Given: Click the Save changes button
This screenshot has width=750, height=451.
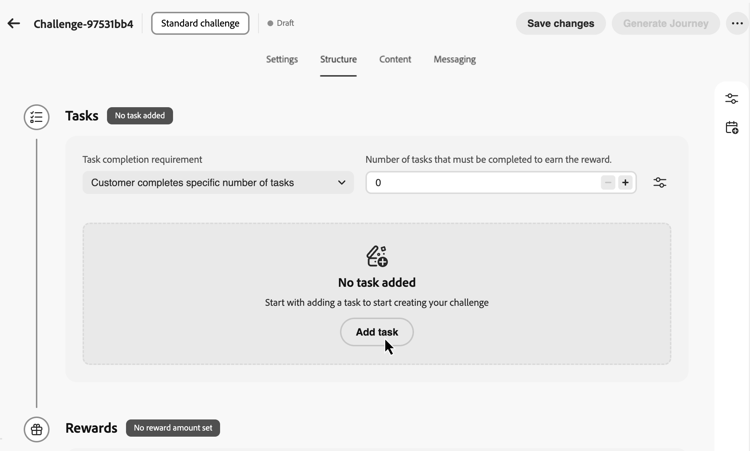Looking at the screenshot, I should click(x=561, y=23).
